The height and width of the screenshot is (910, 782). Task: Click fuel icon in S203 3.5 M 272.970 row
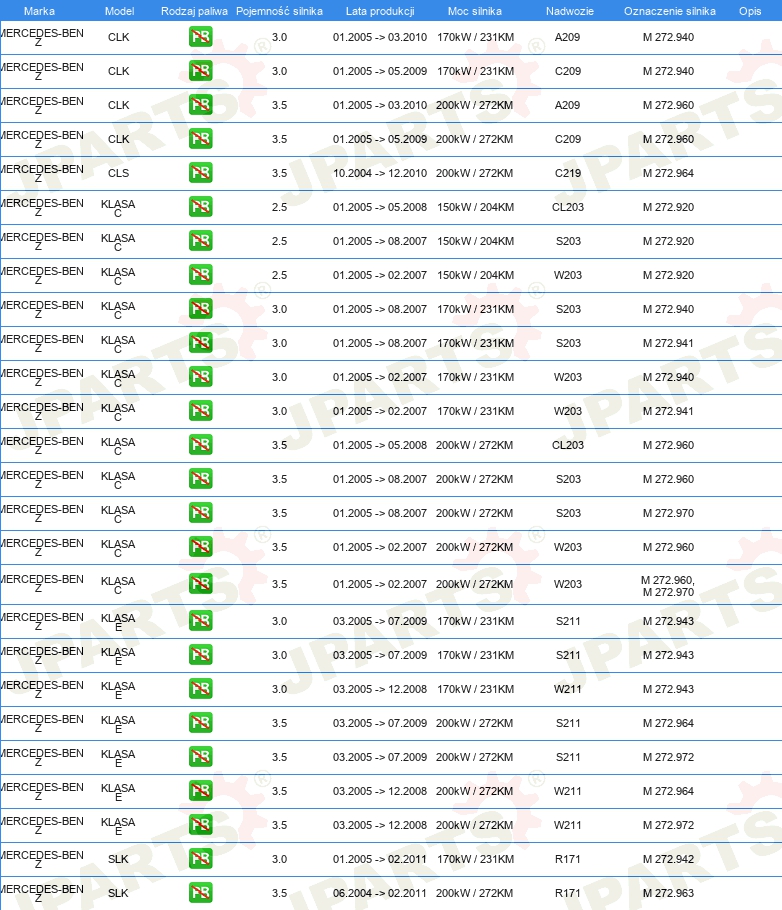pyautogui.click(x=200, y=513)
